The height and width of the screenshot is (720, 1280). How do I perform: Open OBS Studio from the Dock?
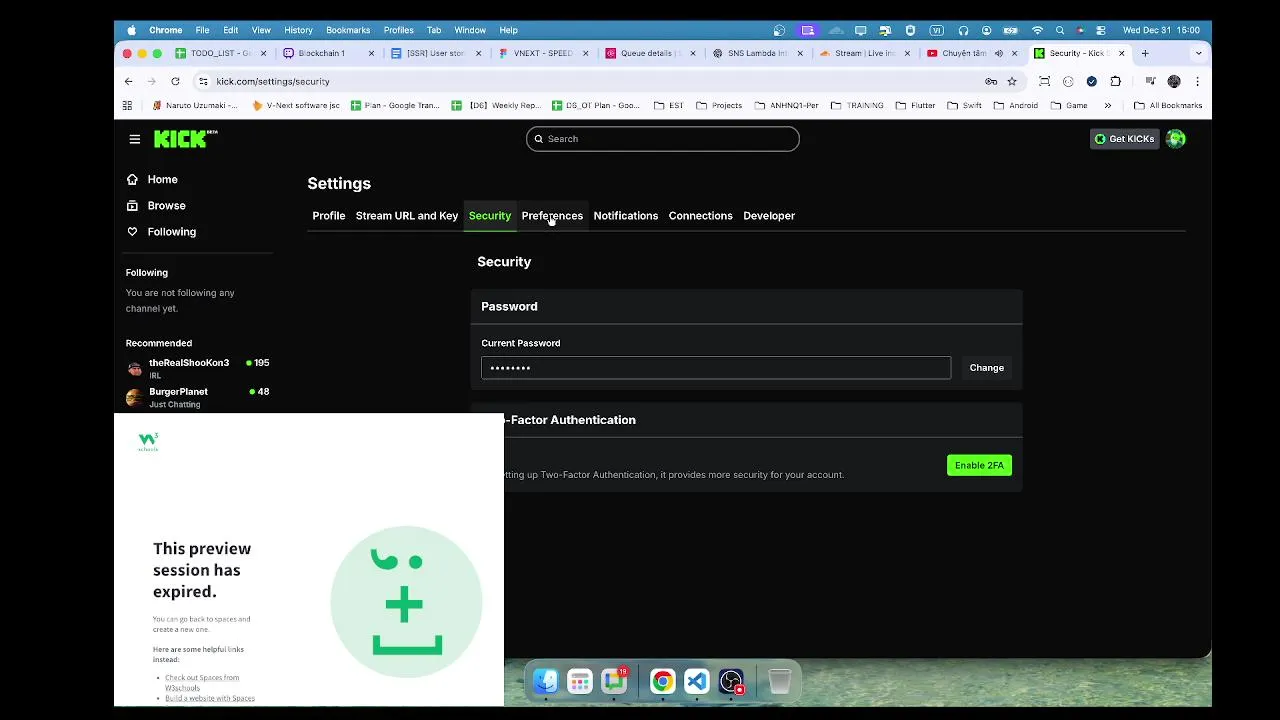(732, 682)
